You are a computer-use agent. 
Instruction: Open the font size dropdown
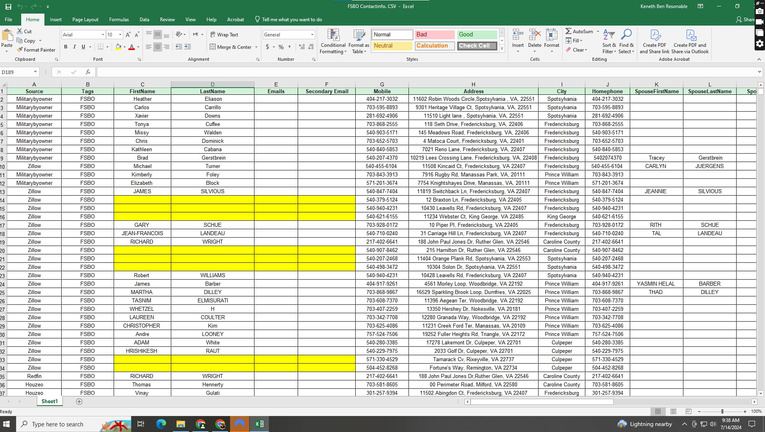120,35
